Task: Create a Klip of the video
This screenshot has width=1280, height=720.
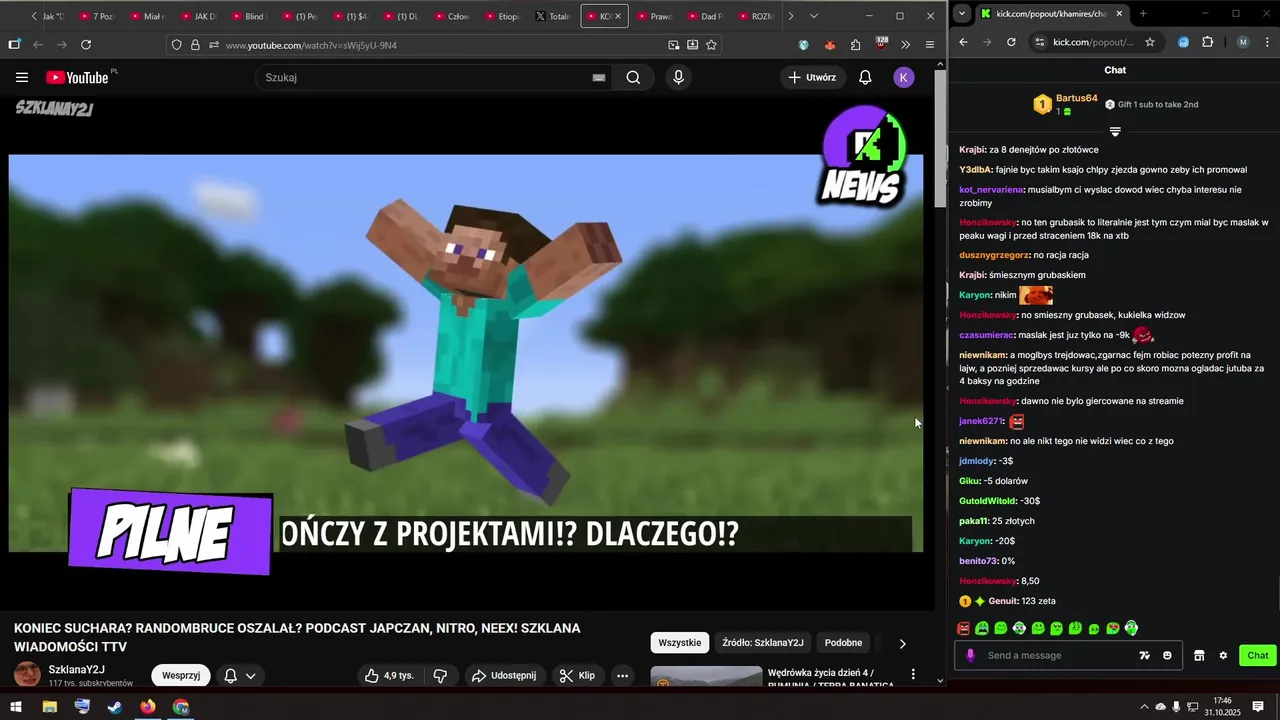Action: [577, 675]
